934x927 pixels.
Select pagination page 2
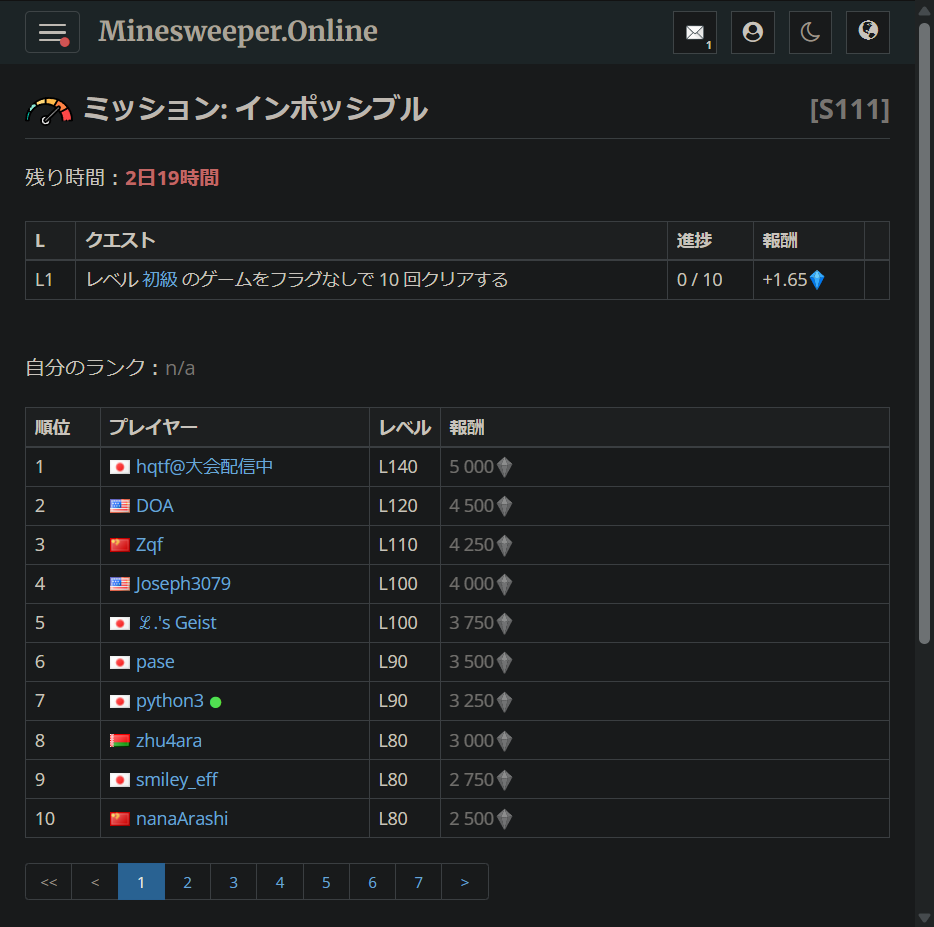187,882
